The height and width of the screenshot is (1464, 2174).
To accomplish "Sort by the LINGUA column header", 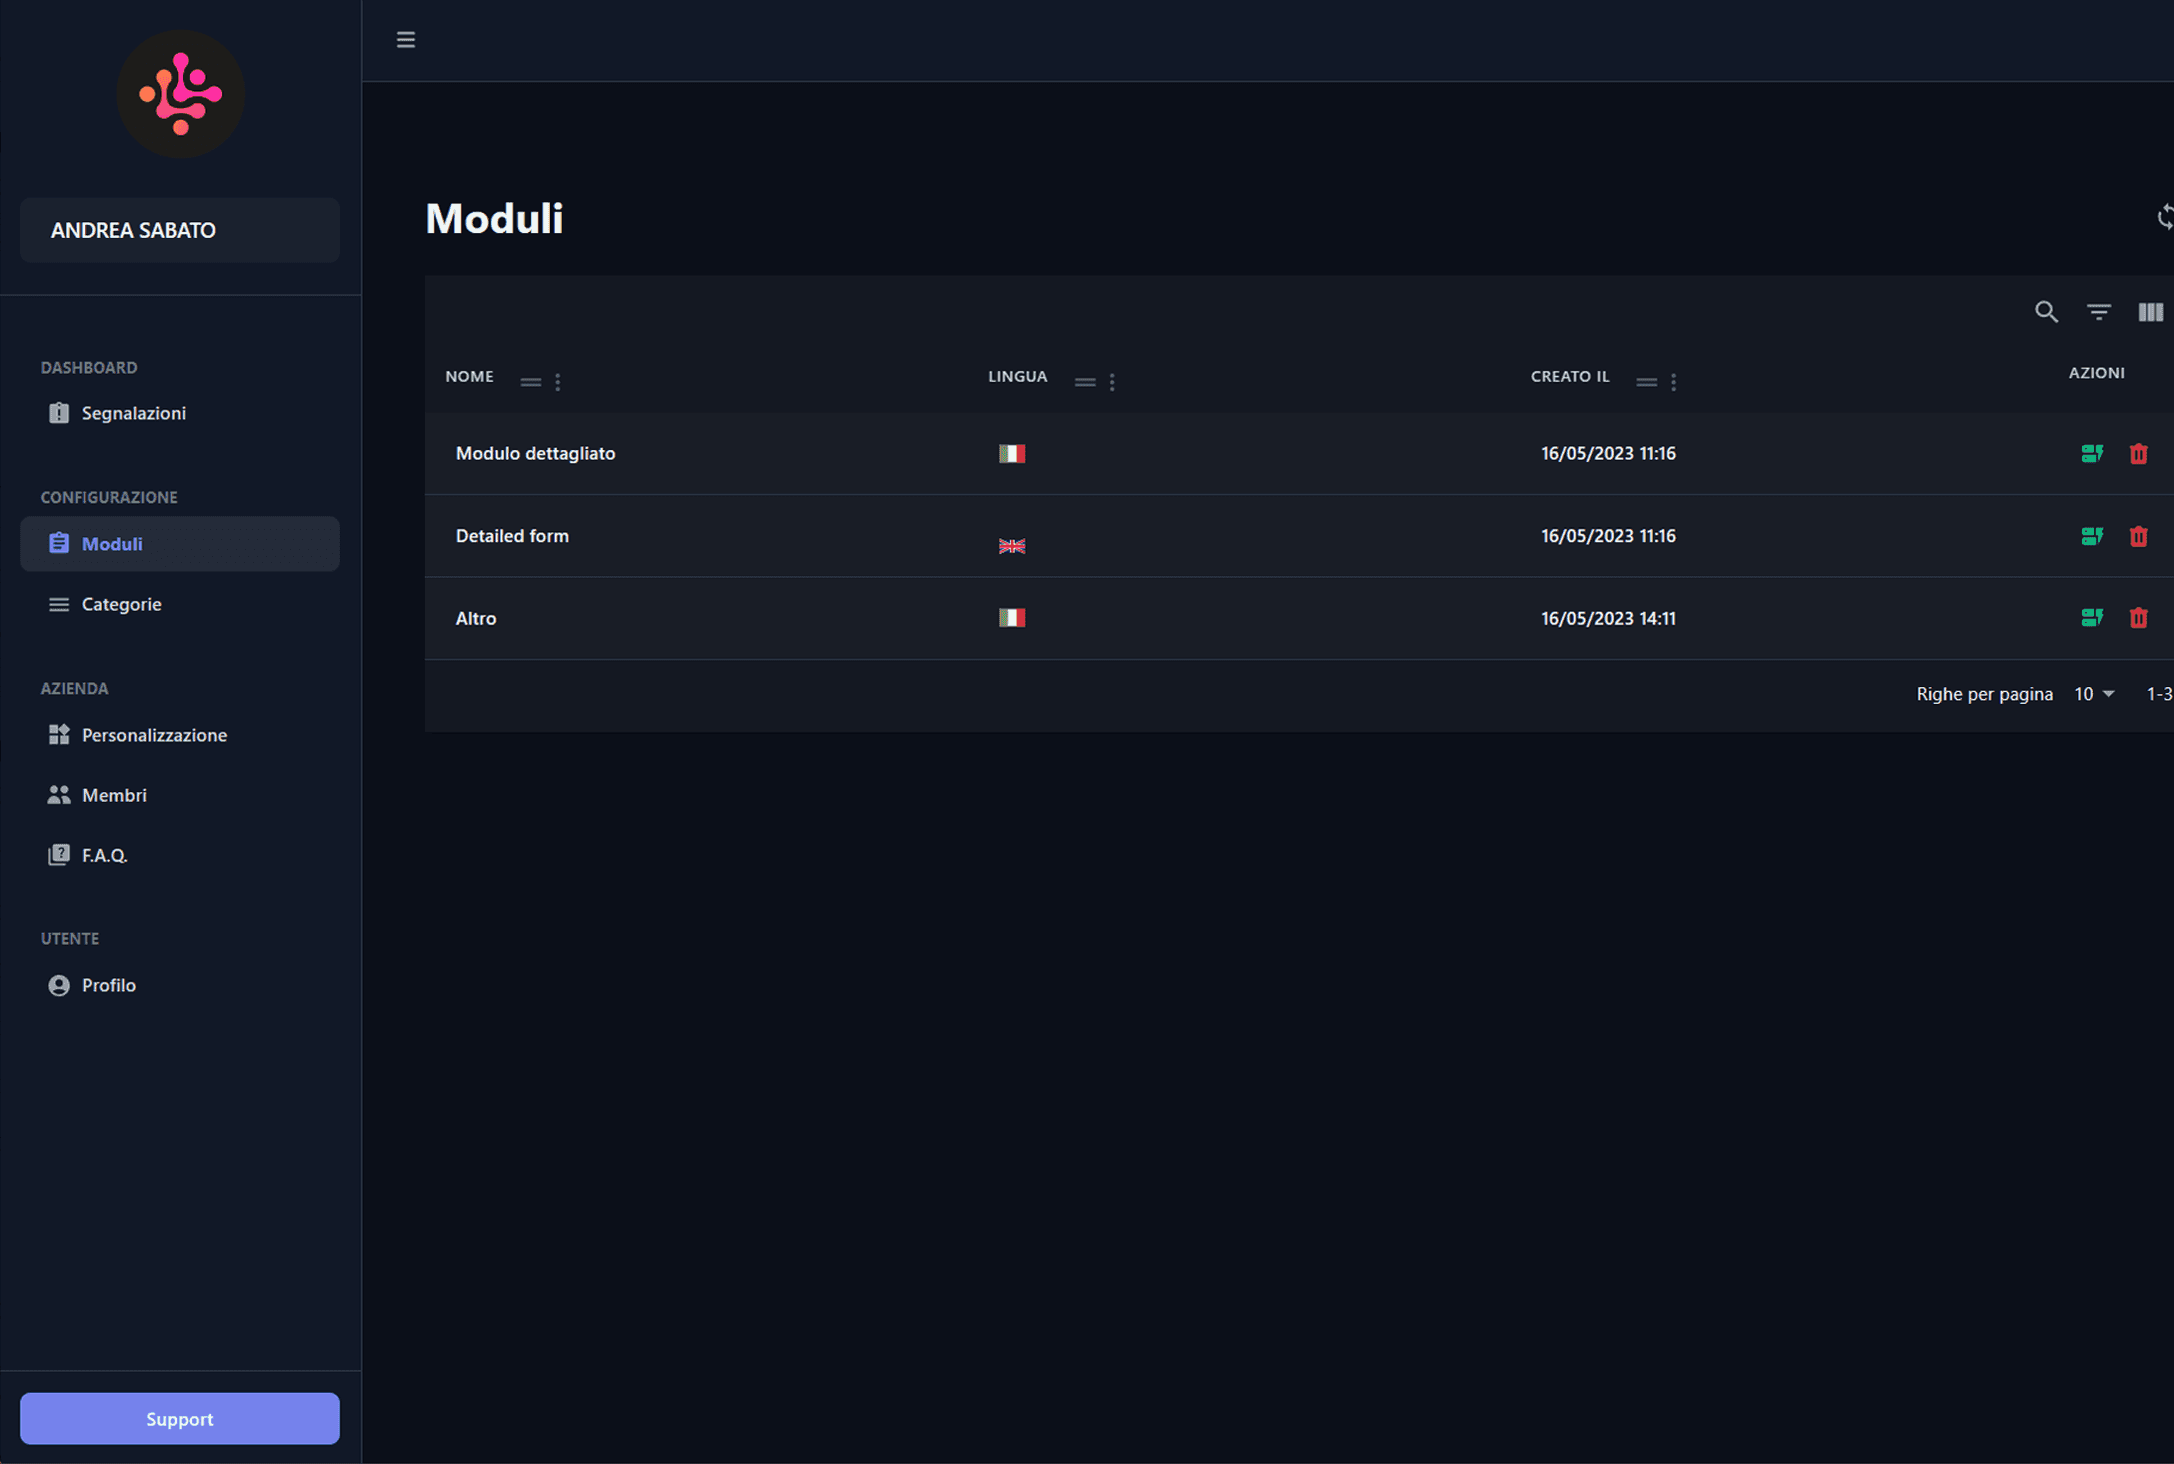I will tap(1017, 377).
